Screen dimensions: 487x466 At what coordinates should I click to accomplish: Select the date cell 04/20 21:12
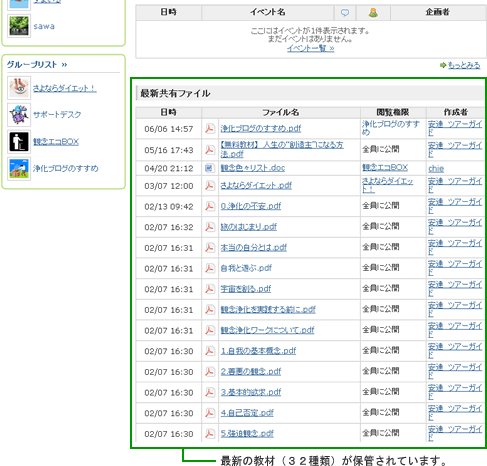tap(169, 168)
